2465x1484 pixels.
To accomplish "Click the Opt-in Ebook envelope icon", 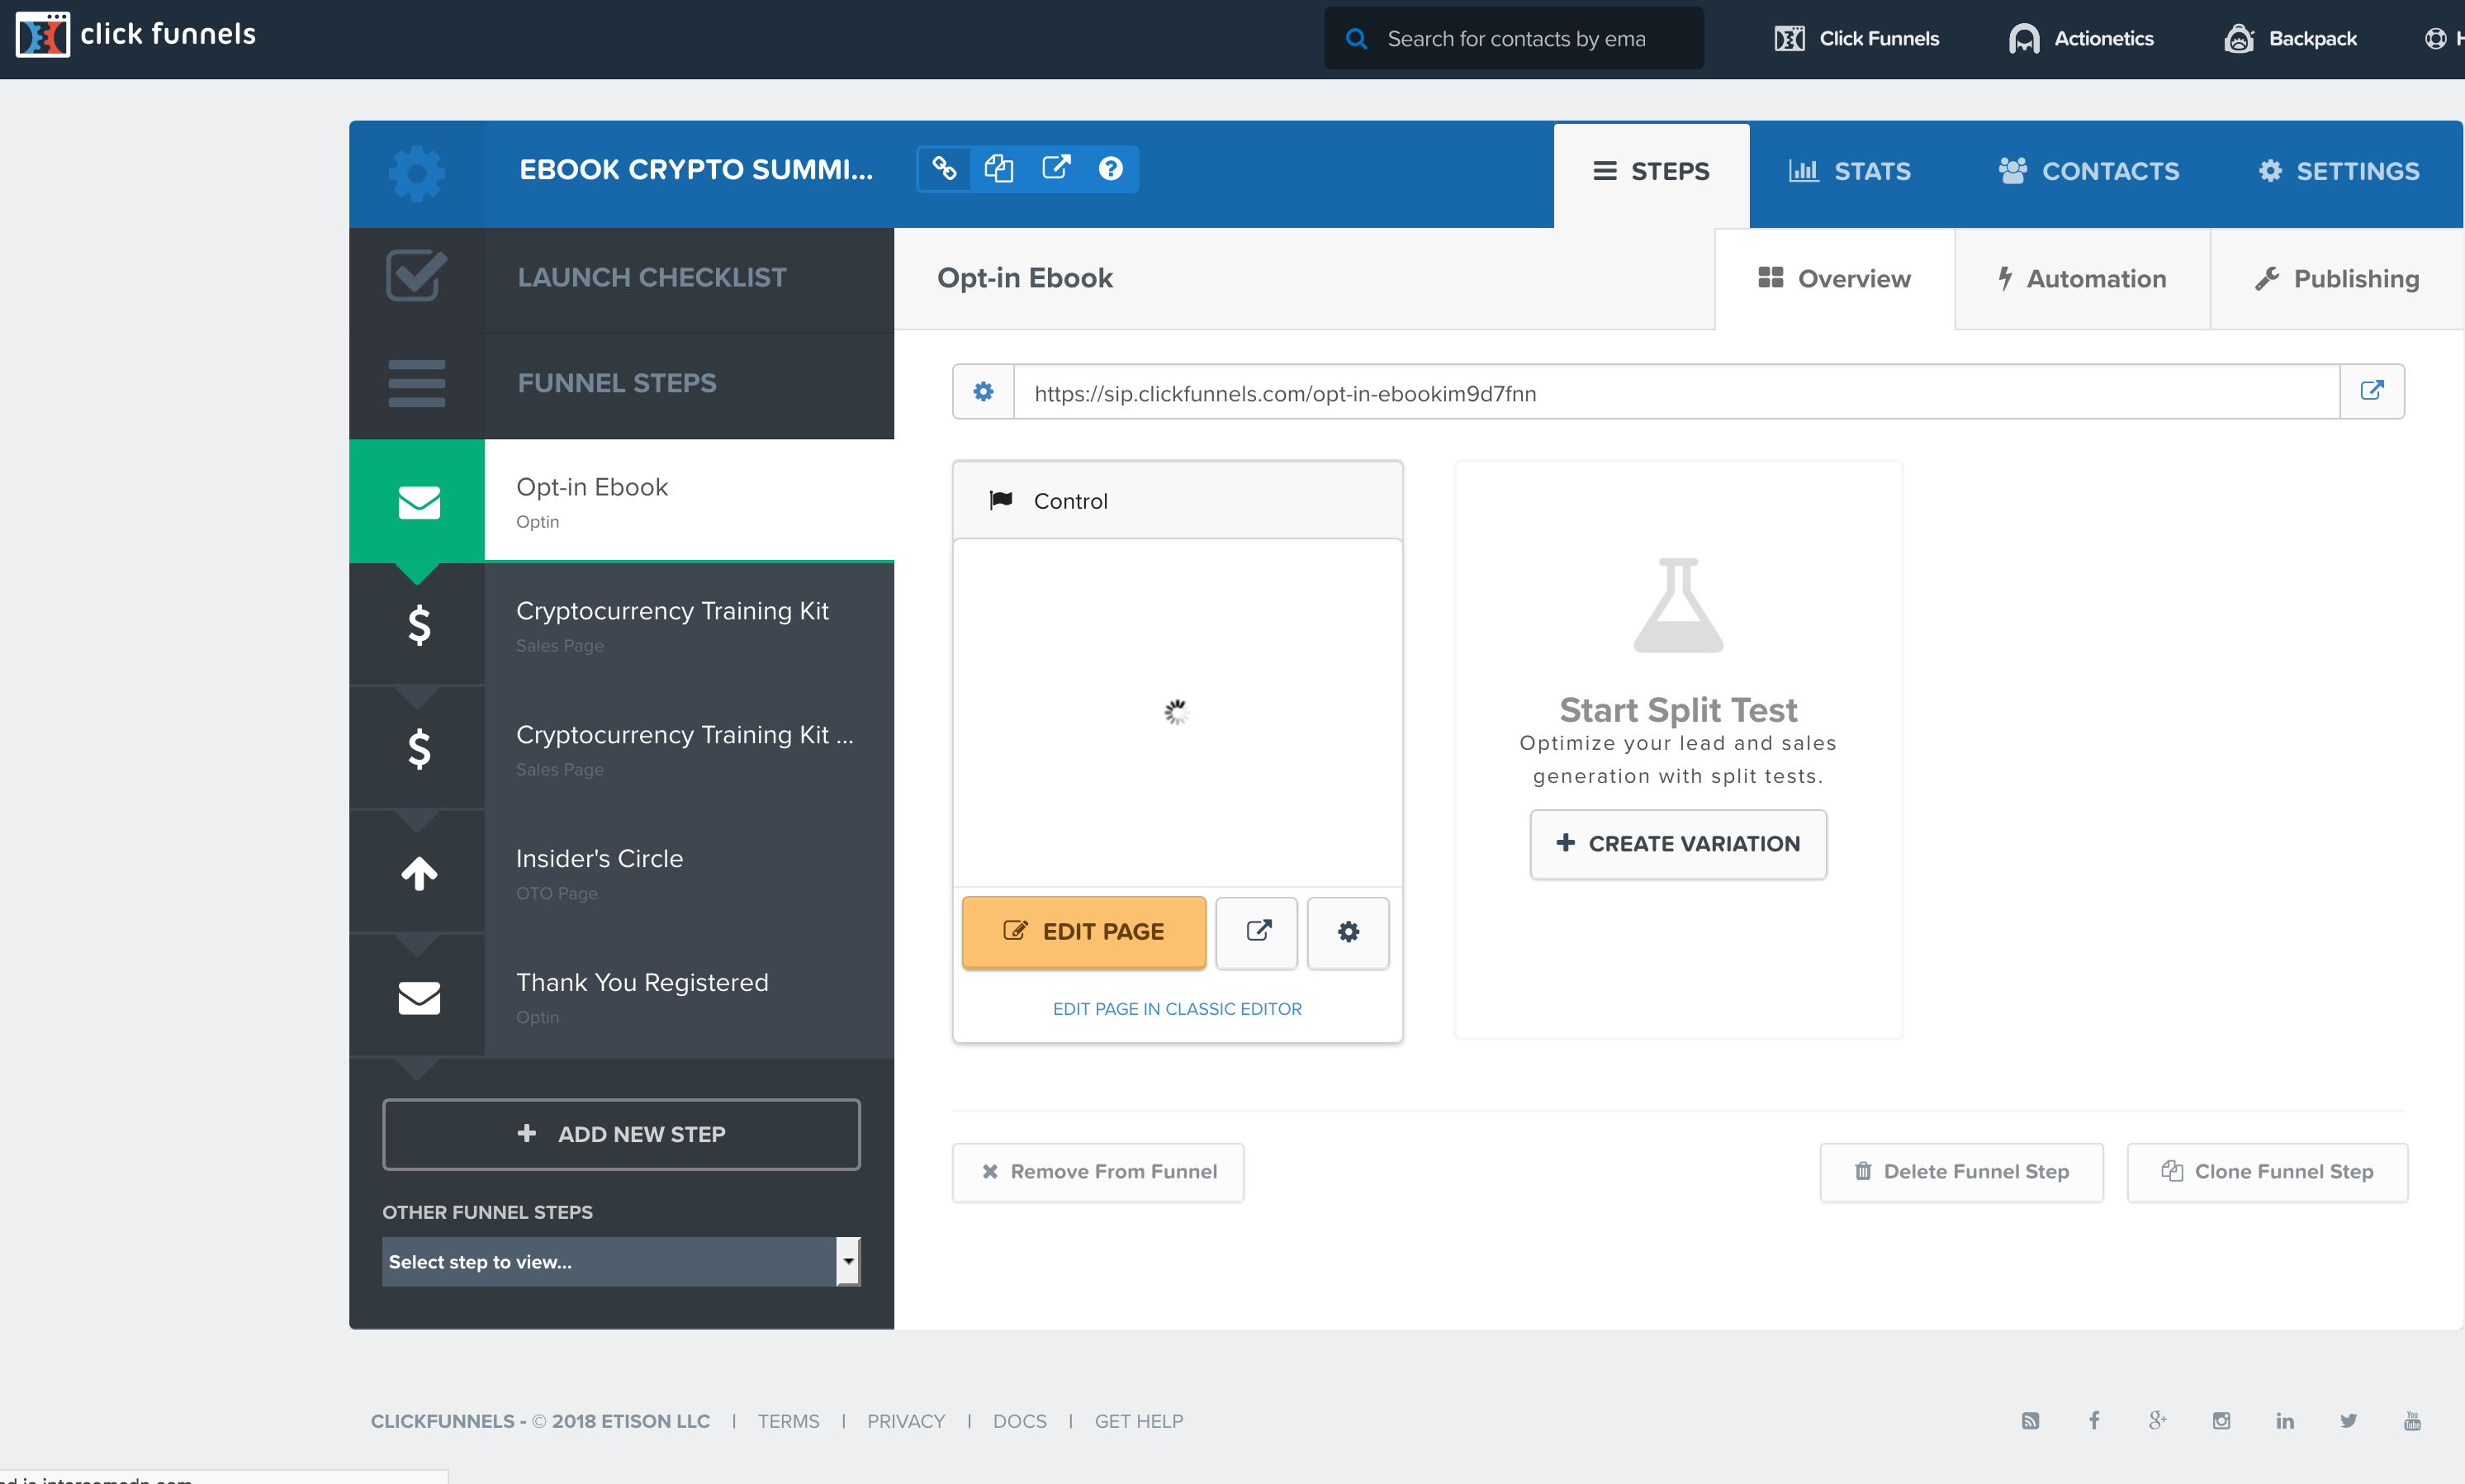I will [x=419, y=502].
